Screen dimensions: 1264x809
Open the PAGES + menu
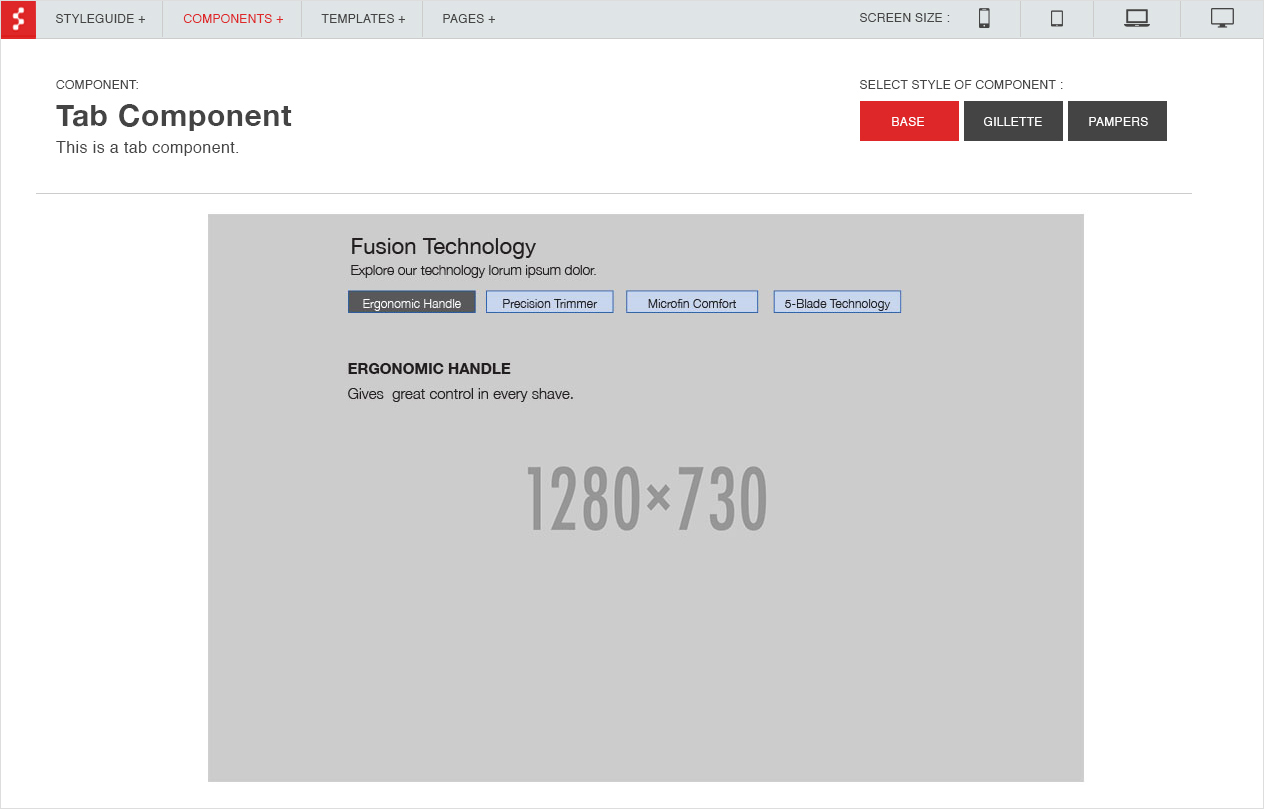tap(468, 19)
